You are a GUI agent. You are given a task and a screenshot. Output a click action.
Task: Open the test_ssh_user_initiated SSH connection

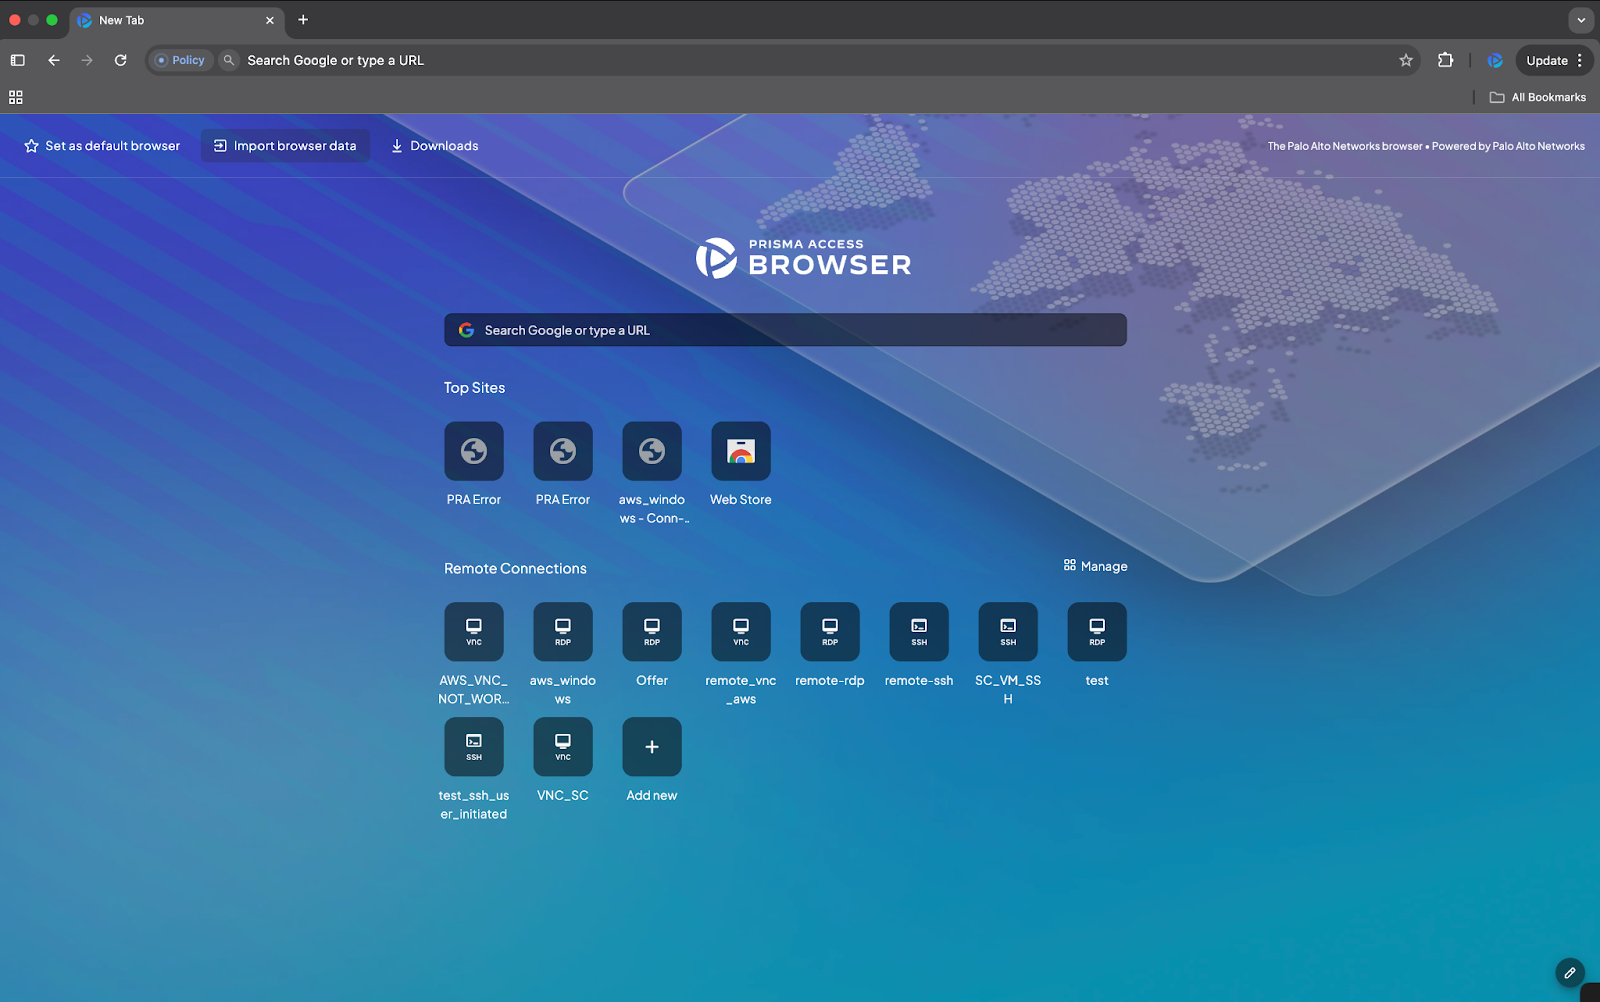point(473,746)
